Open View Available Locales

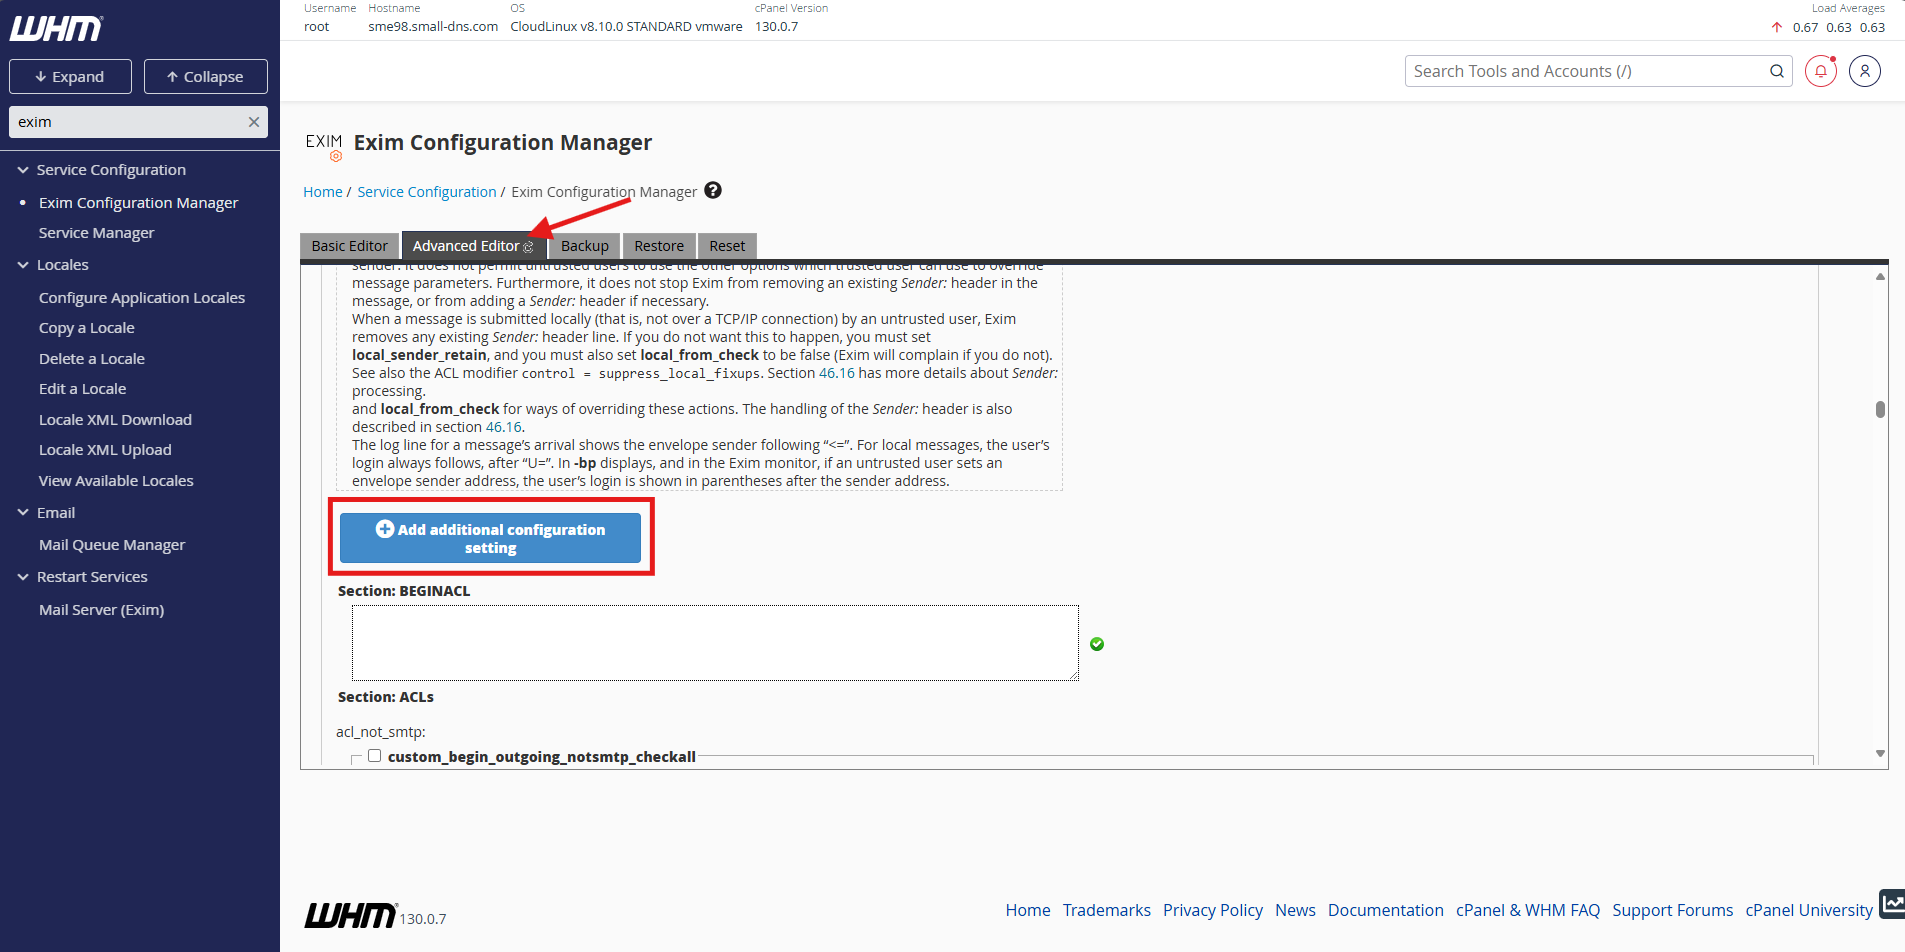click(116, 481)
